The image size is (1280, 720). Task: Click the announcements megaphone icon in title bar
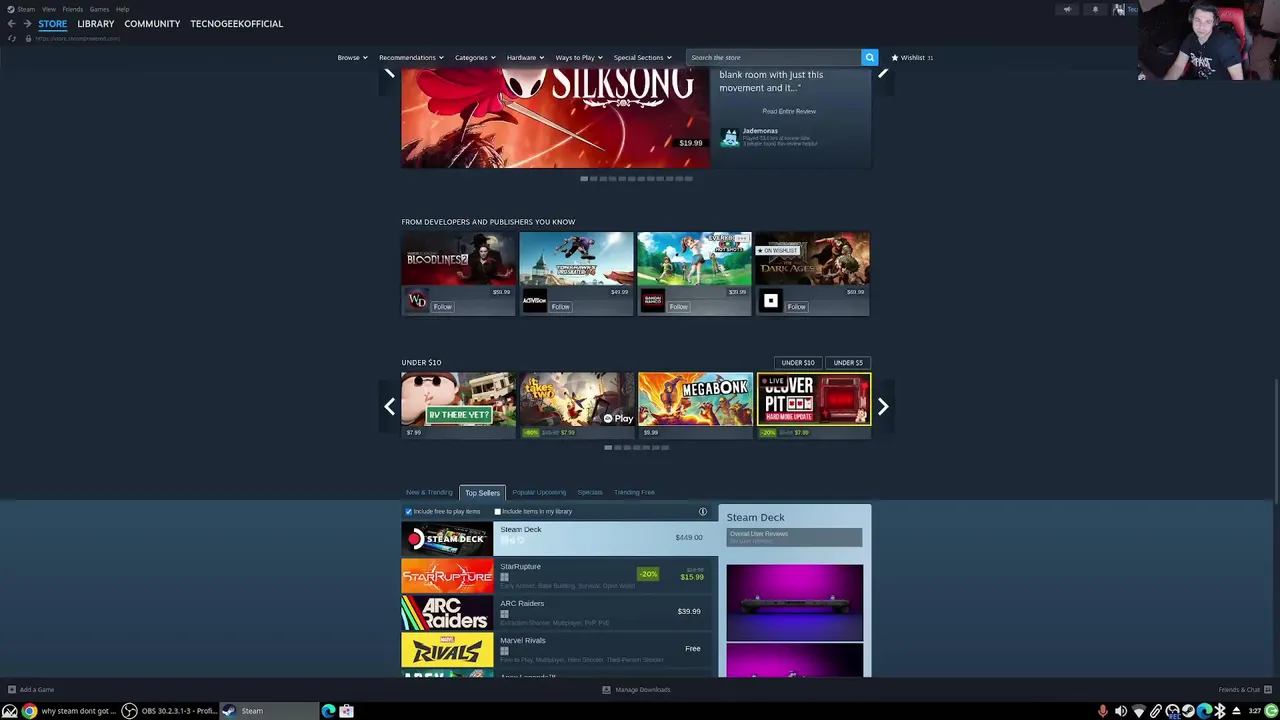pyautogui.click(x=1067, y=9)
